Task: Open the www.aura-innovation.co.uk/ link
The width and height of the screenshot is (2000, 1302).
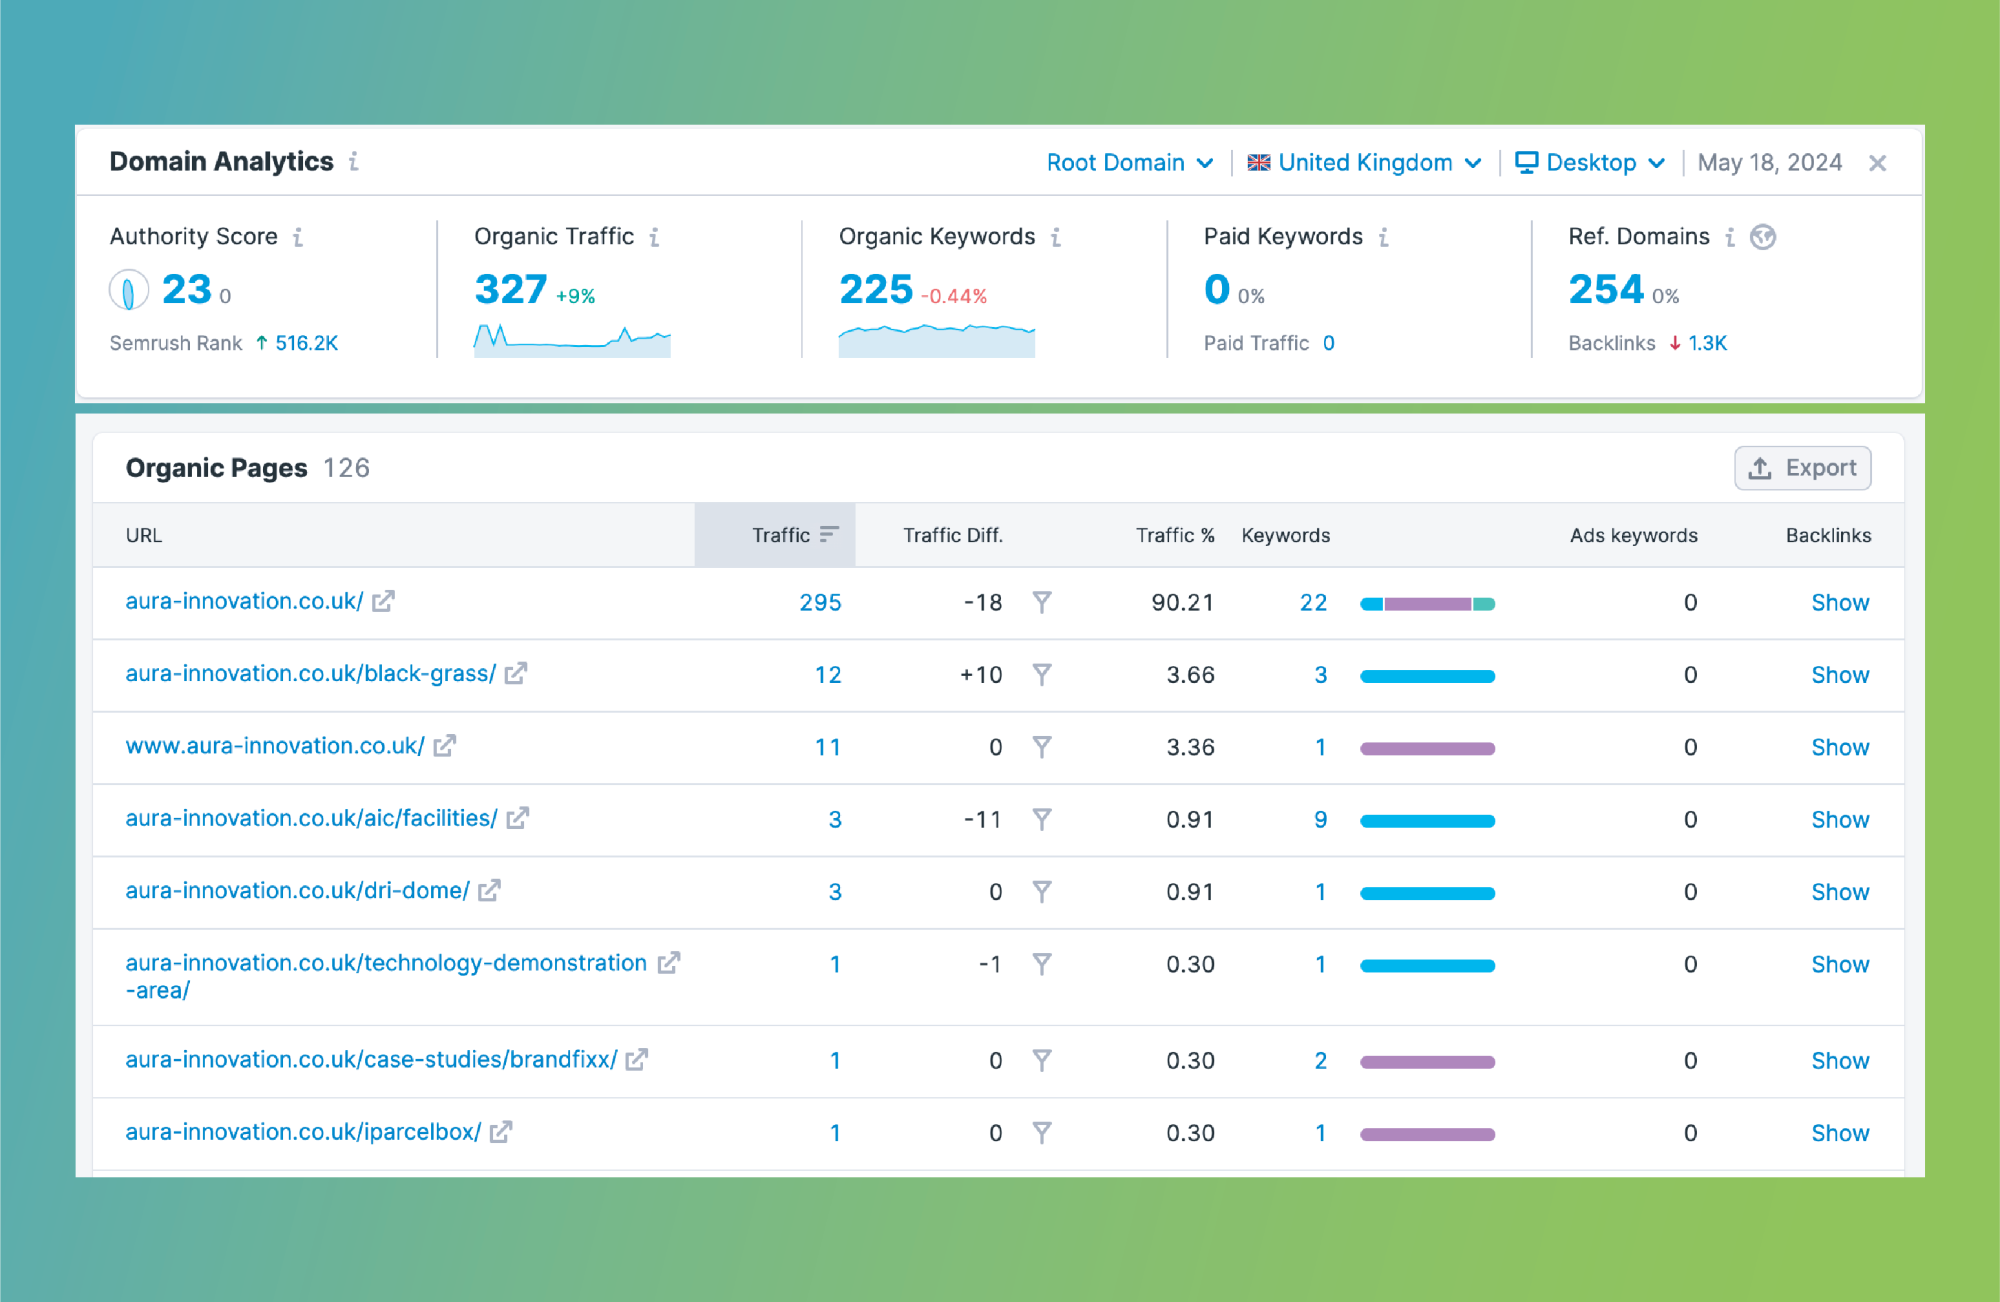Action: (275, 746)
